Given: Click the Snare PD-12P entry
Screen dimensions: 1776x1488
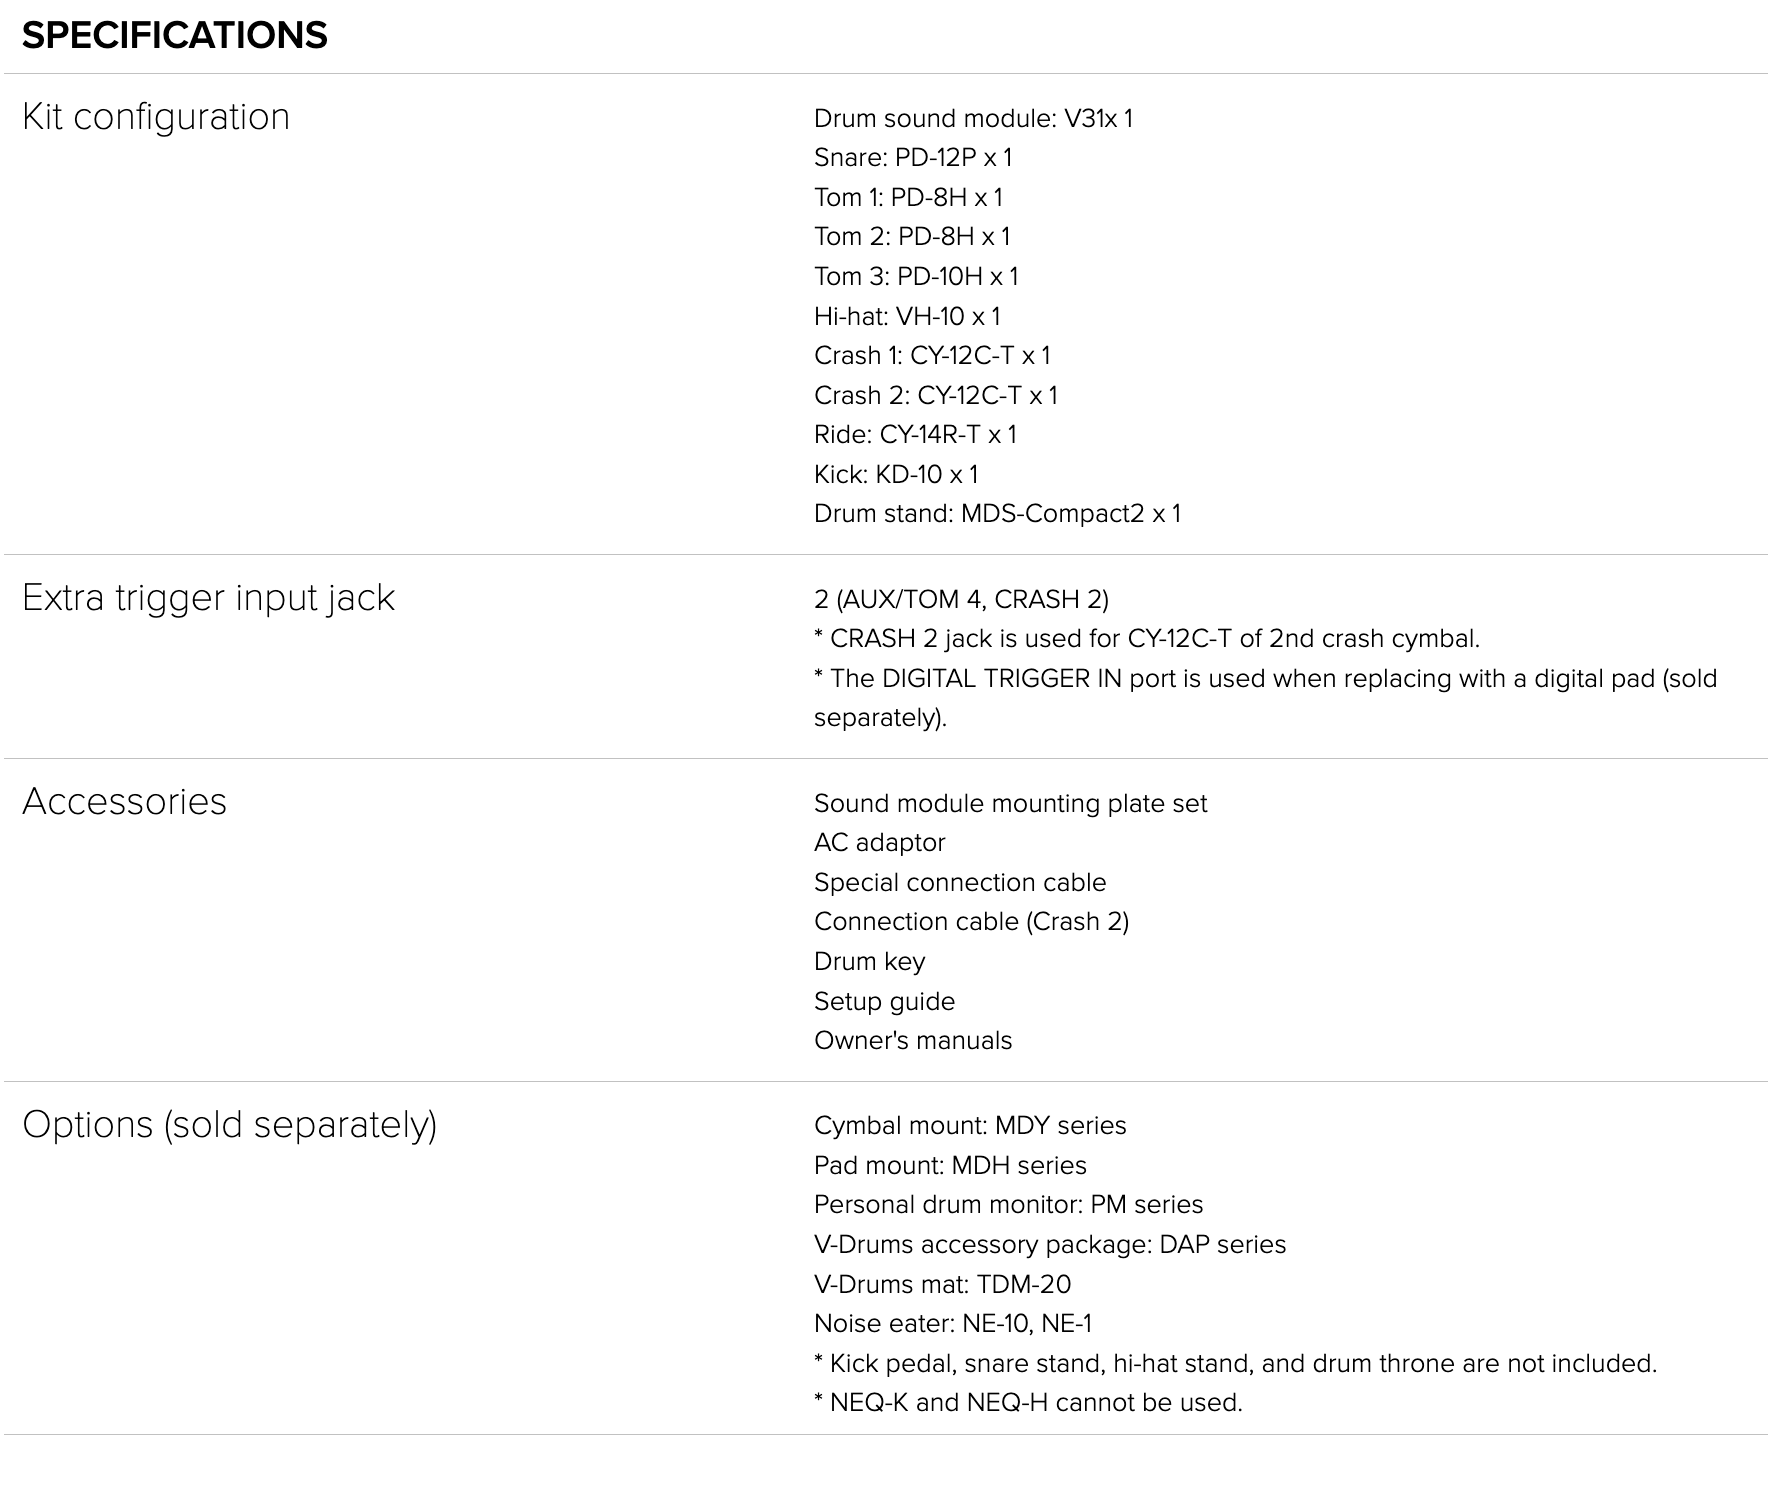Looking at the screenshot, I should (x=912, y=158).
